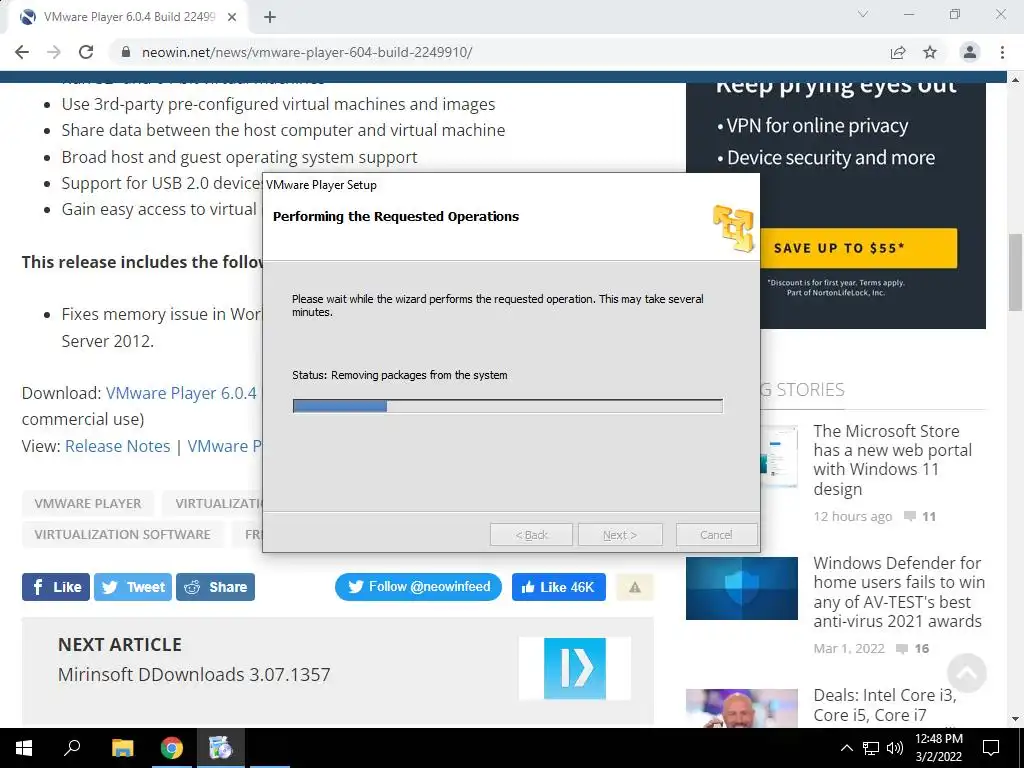
Task: Click the Next button in VMware setup
Action: [620, 535]
